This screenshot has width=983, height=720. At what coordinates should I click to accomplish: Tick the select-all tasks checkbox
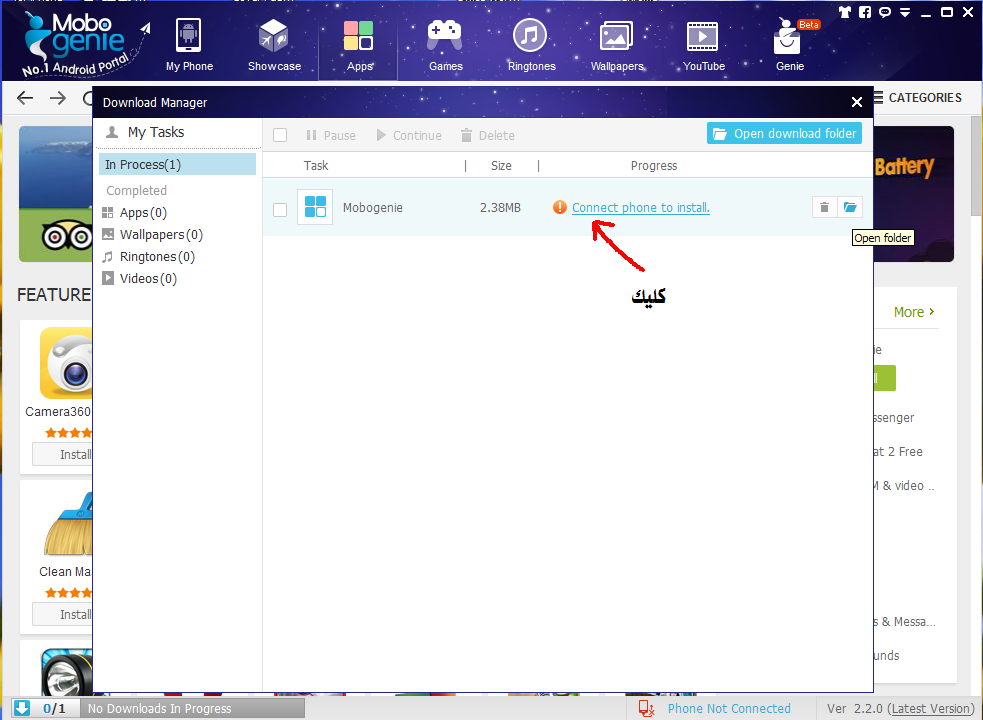pos(280,135)
